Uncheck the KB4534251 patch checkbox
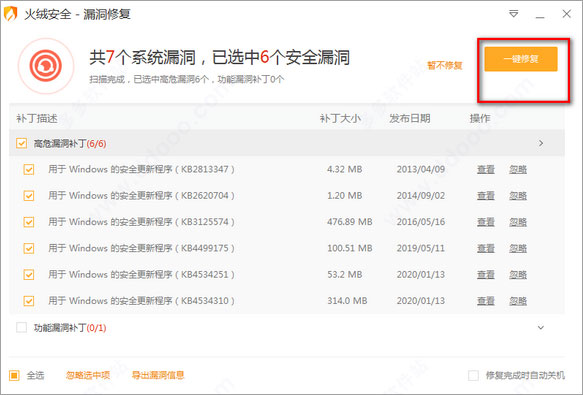583x395 pixels. (29, 274)
